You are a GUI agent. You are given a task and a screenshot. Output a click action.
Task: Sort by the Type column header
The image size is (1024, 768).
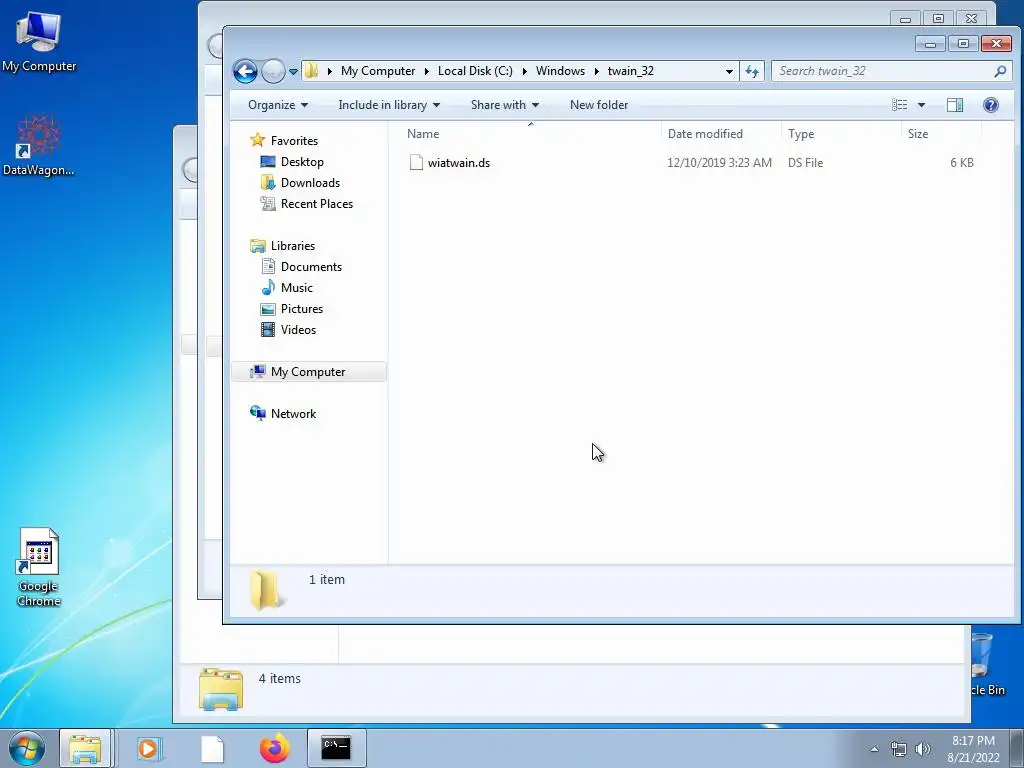click(x=801, y=134)
